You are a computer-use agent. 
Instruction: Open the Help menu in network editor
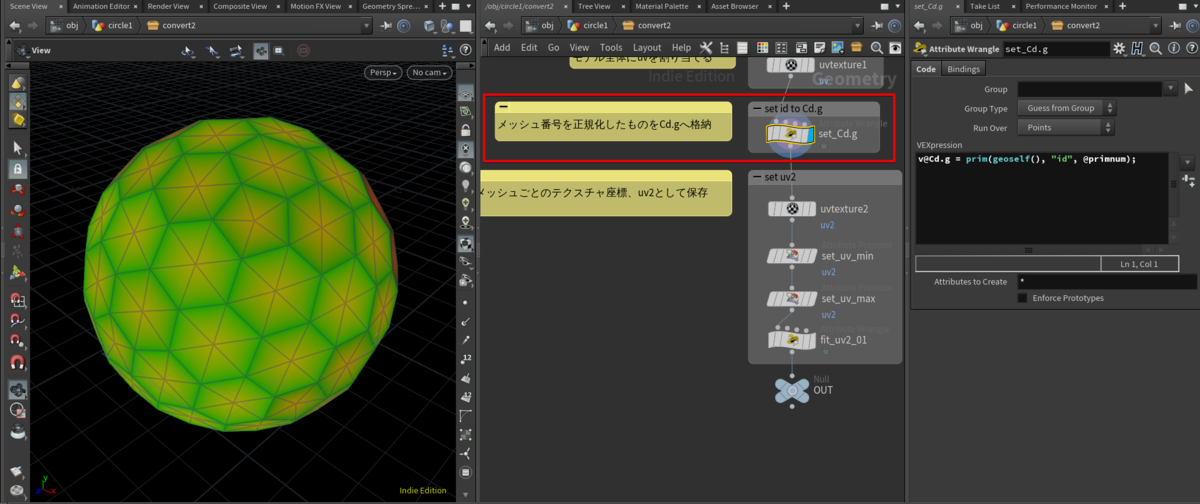[681, 47]
